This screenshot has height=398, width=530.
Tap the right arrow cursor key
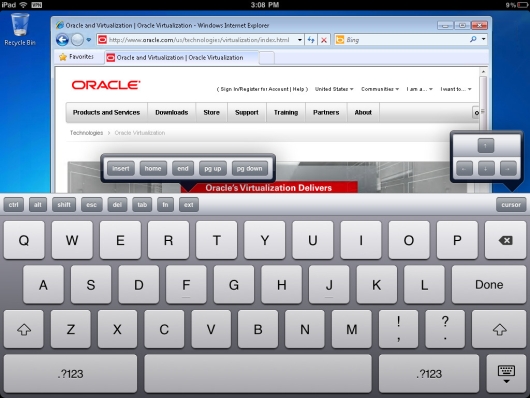point(508,168)
